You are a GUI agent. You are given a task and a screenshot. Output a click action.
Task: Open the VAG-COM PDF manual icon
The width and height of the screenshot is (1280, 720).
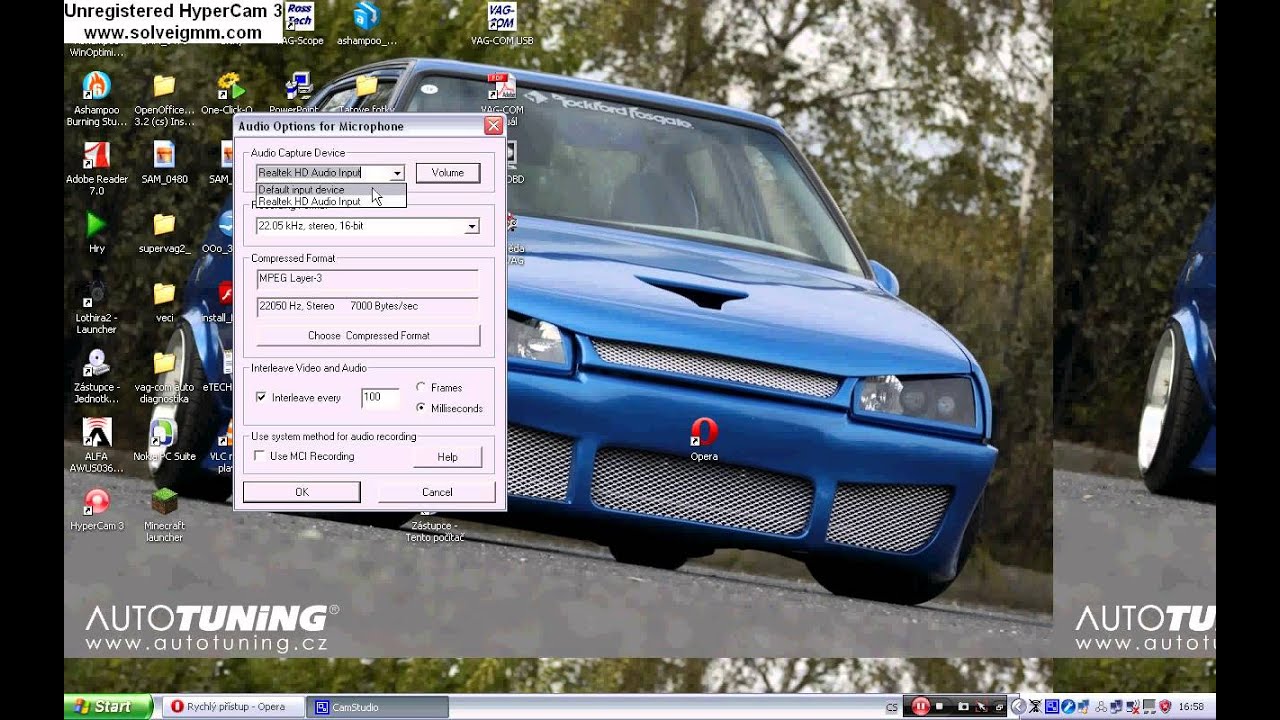(501, 93)
